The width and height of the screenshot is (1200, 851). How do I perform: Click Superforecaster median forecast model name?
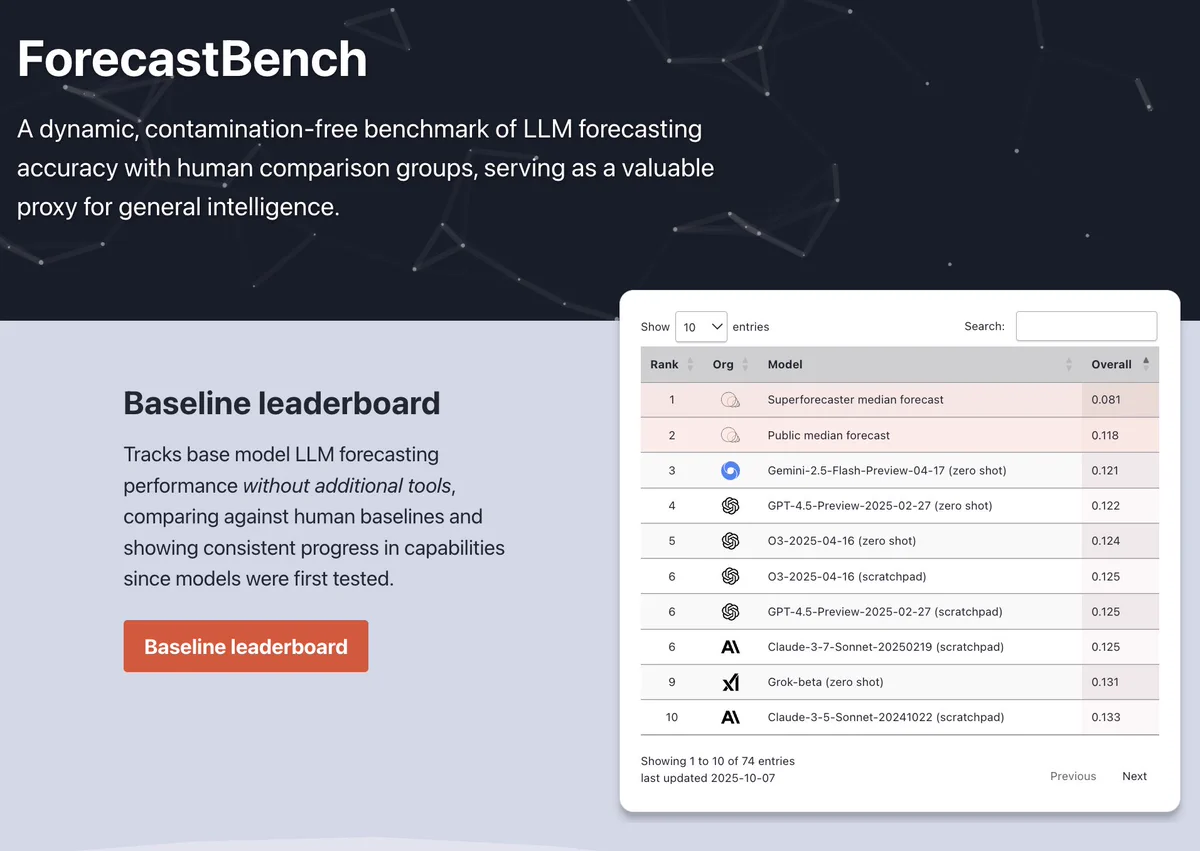click(856, 400)
